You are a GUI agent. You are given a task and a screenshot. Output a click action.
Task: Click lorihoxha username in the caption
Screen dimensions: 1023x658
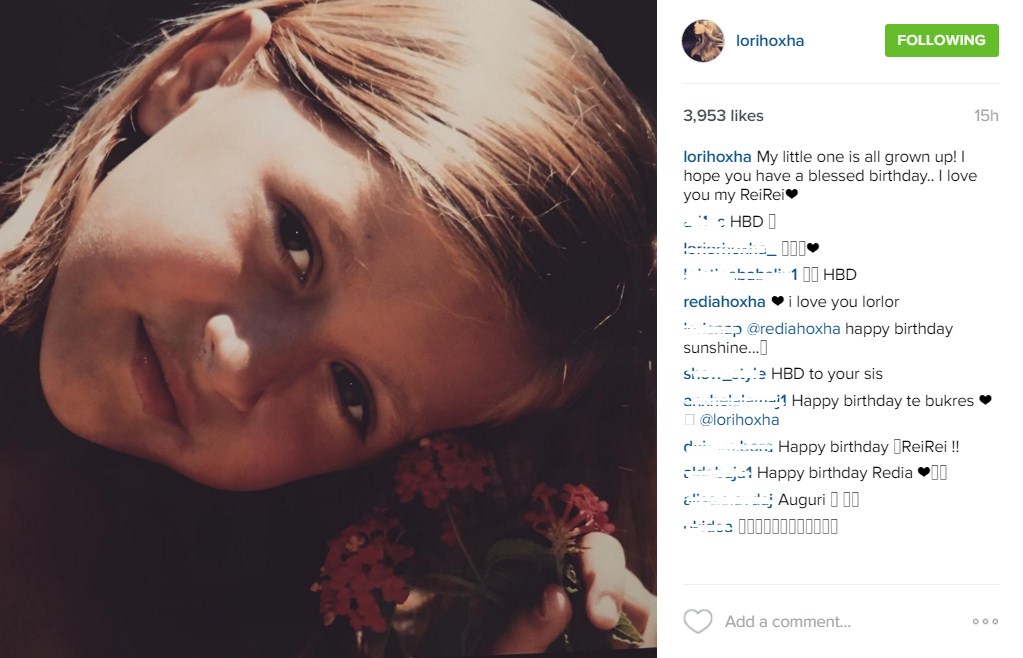tap(717, 157)
